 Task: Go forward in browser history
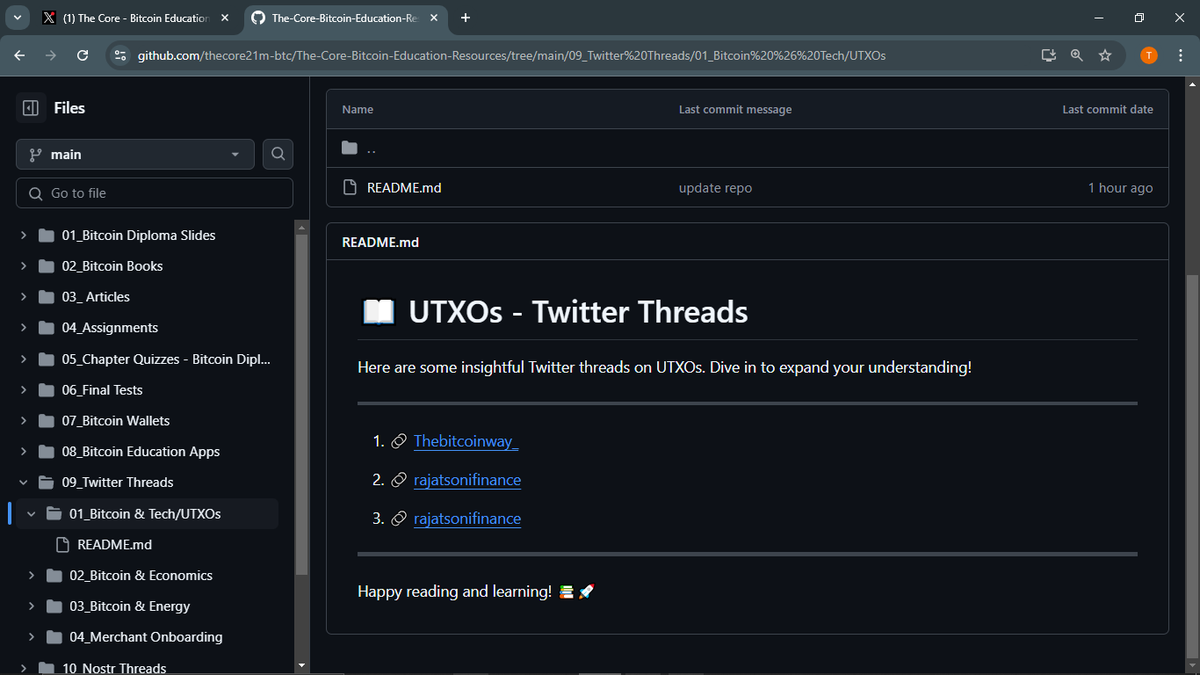coord(51,55)
